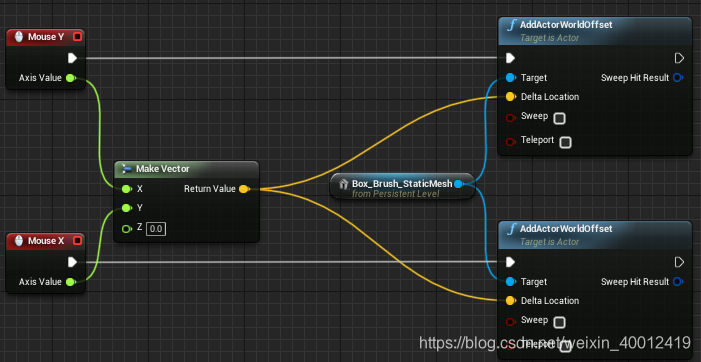The width and height of the screenshot is (701, 362).
Task: Click Sweep Hit Result pin on upper AddActorWorldOffset
Action: point(678,78)
